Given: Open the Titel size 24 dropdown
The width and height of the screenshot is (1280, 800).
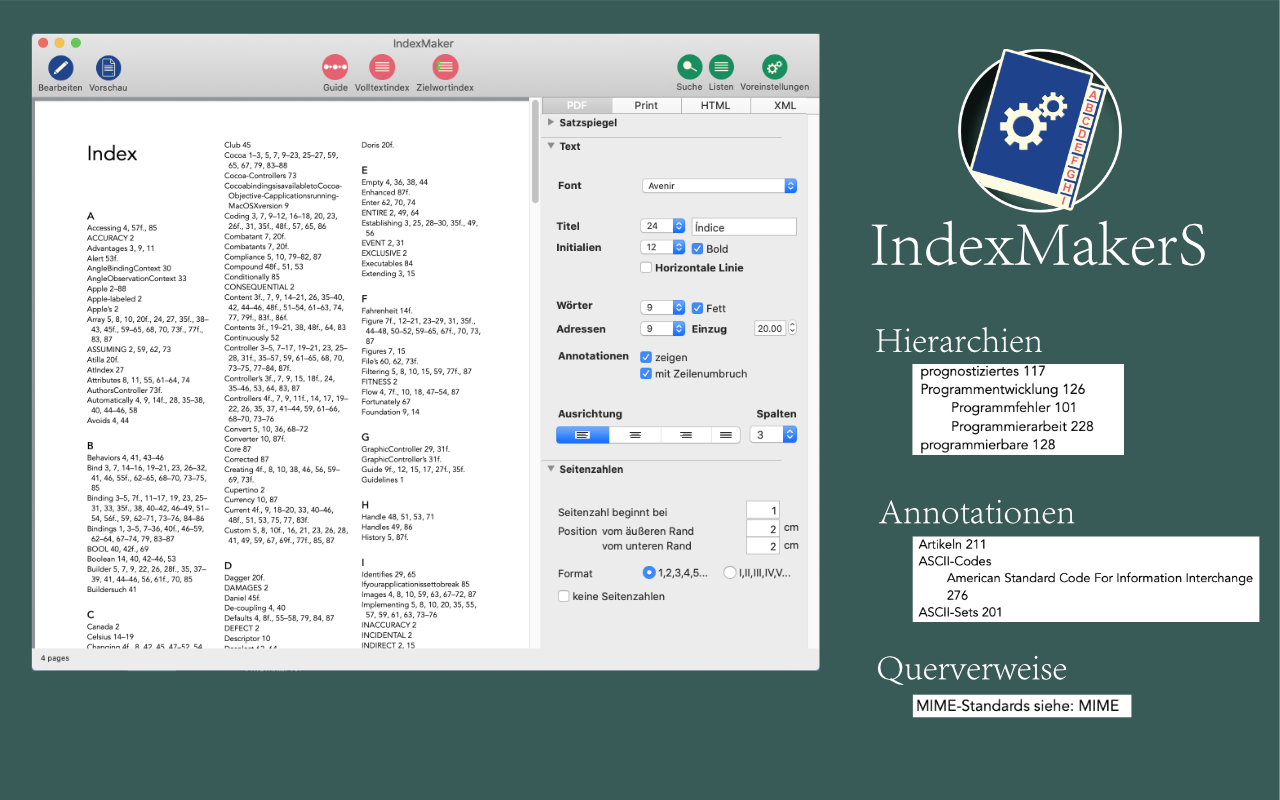Looking at the screenshot, I should pyautogui.click(x=664, y=226).
